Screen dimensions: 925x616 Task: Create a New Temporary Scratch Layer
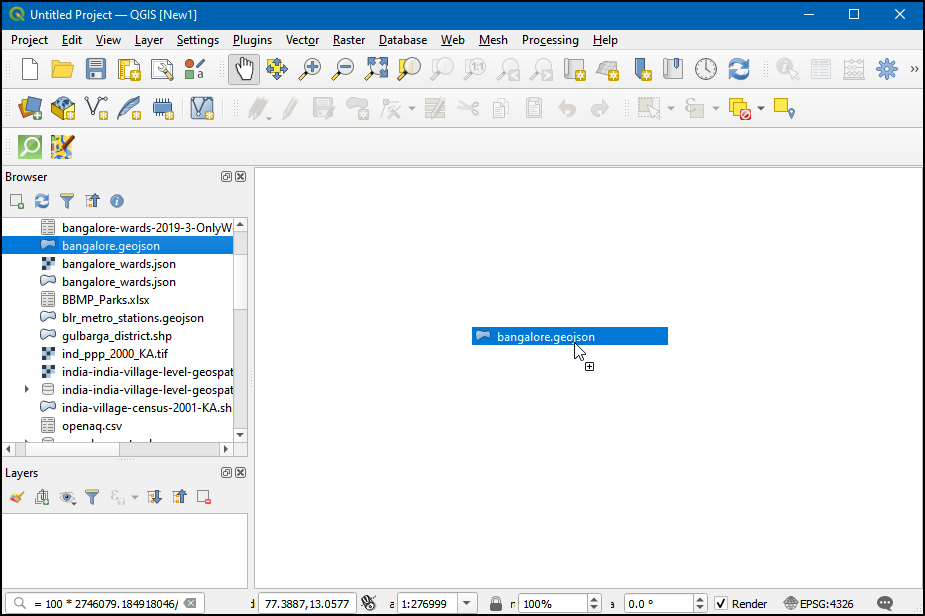[x=163, y=108]
